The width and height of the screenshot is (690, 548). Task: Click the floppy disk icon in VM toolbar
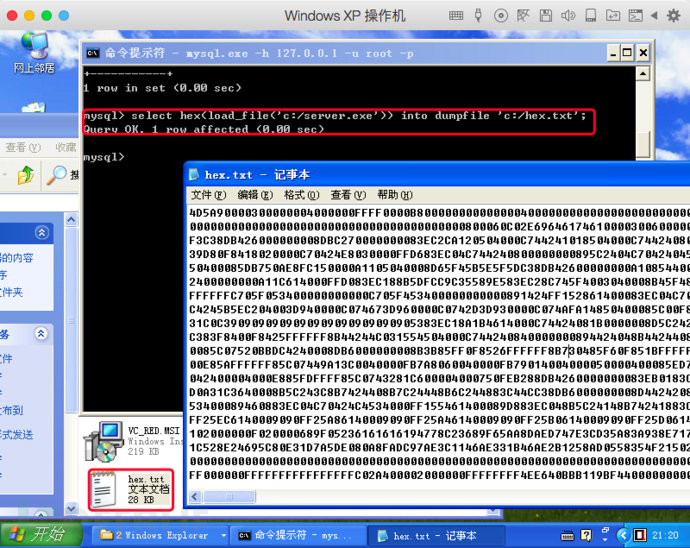(546, 16)
